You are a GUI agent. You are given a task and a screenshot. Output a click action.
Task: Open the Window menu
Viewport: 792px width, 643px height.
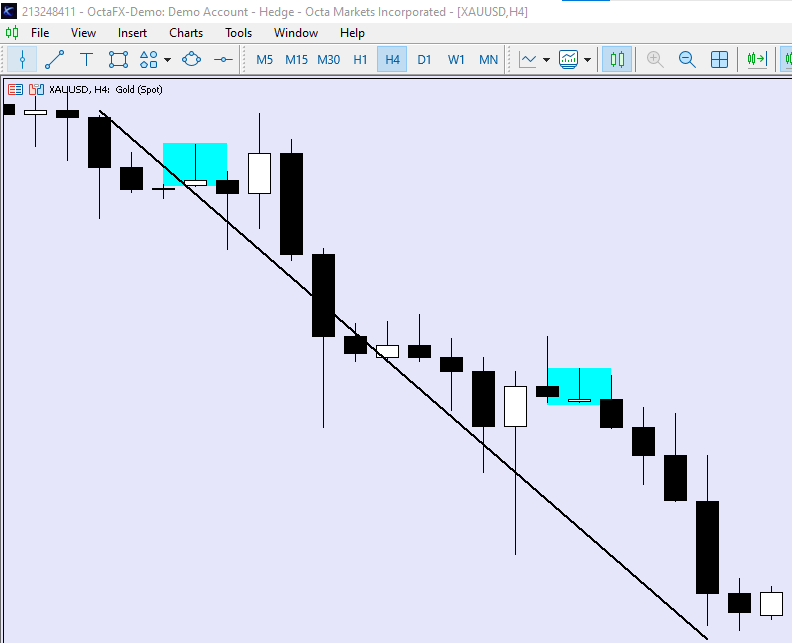tap(296, 33)
